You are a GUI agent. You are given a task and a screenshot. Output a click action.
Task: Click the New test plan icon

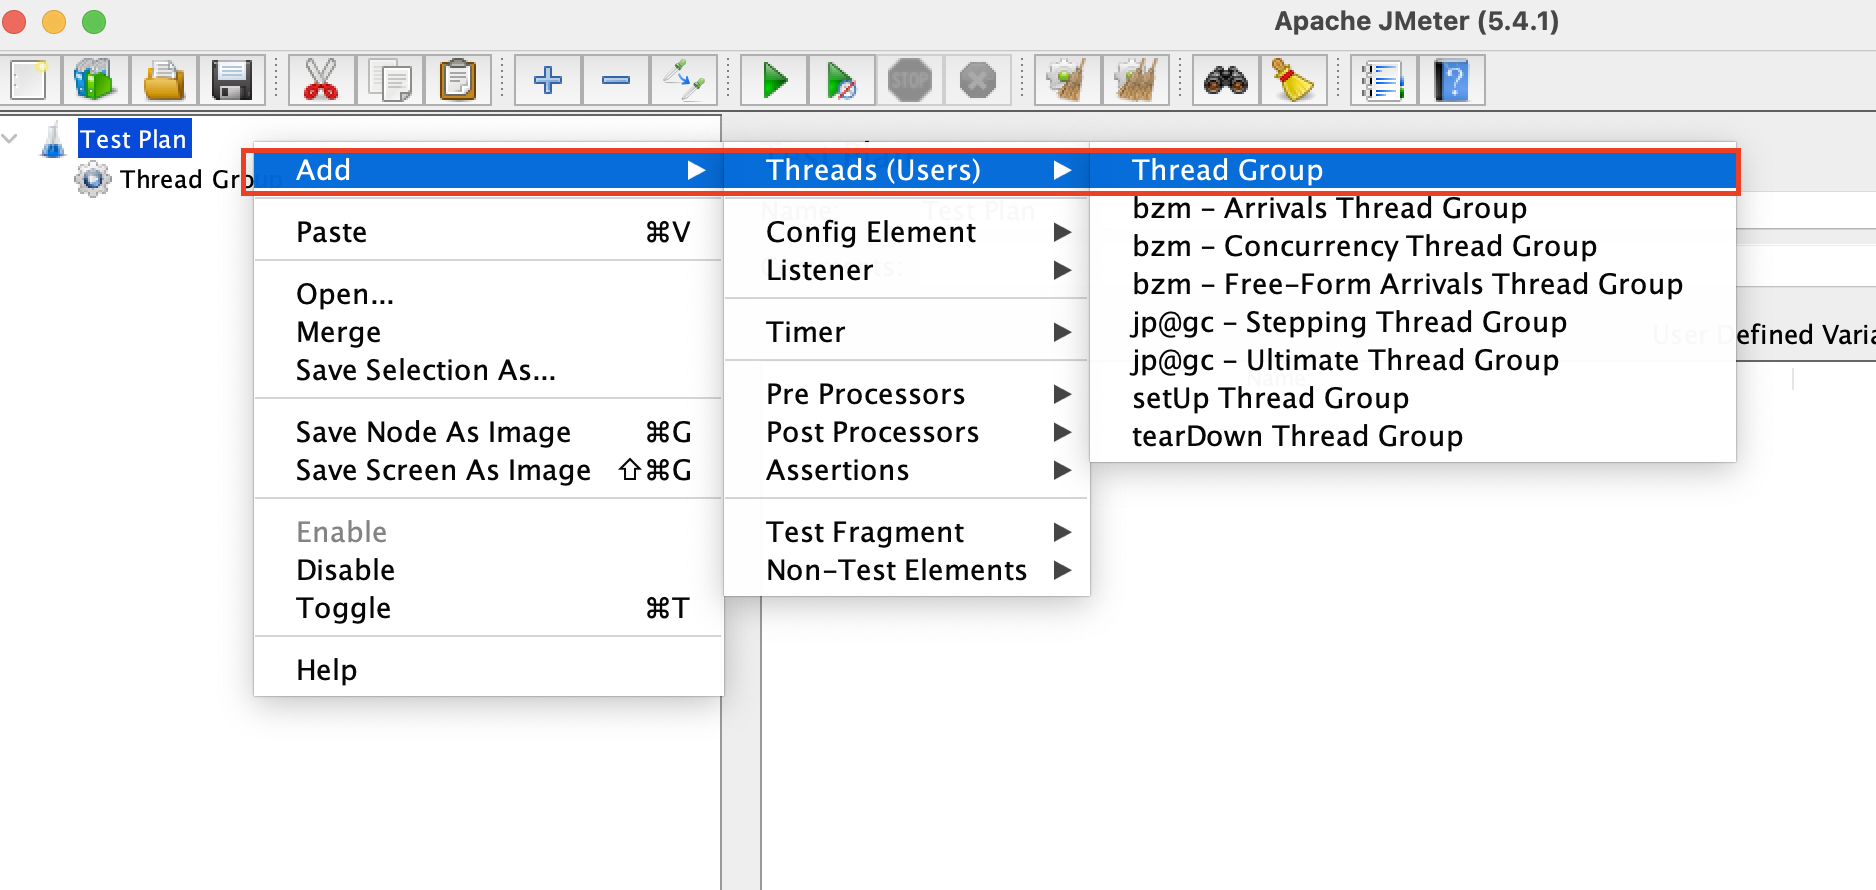(x=29, y=80)
